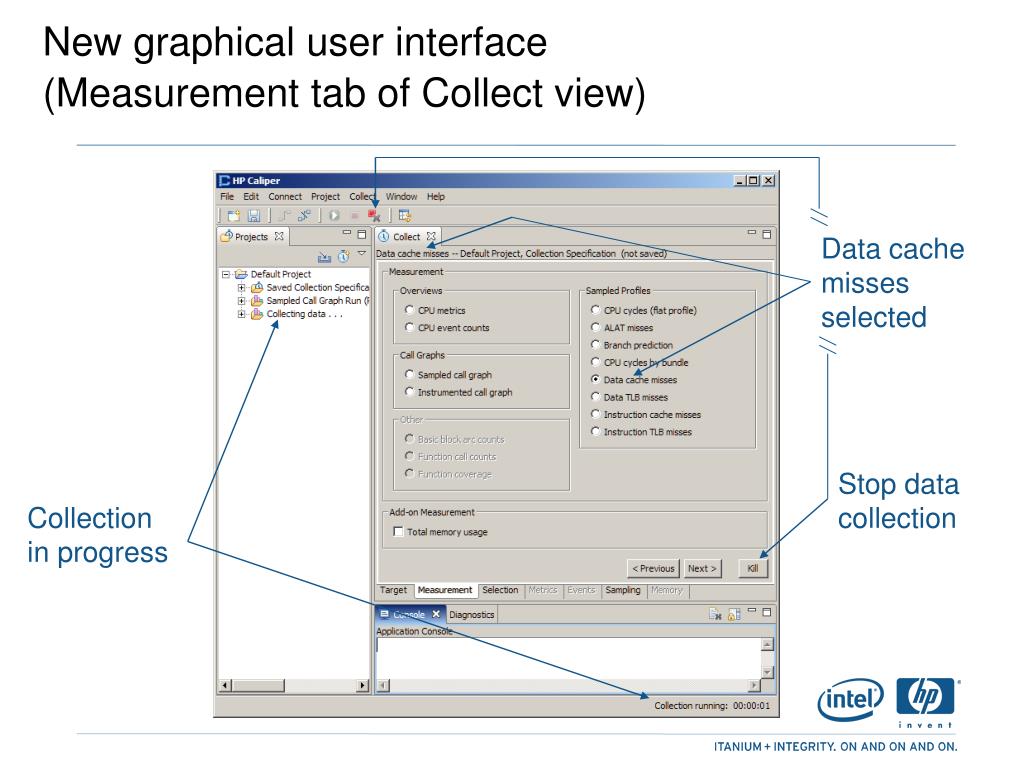Click the Import icon in Projects panel
The image size is (1024, 768).
(x=325, y=257)
